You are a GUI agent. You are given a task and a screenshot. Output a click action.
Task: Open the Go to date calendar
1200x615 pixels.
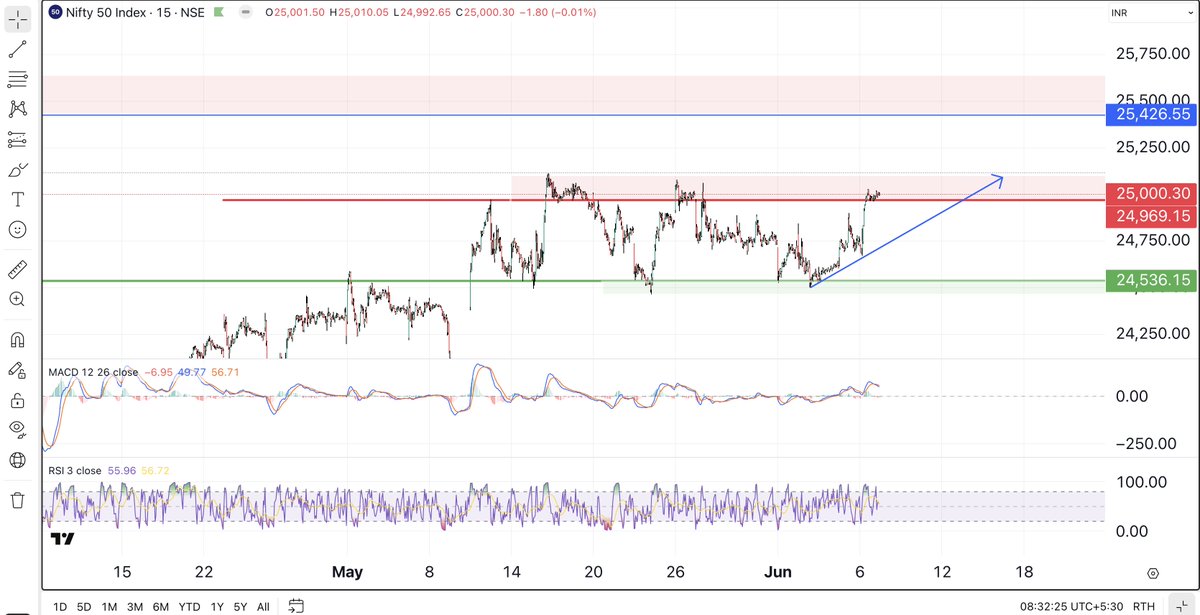tap(295, 605)
